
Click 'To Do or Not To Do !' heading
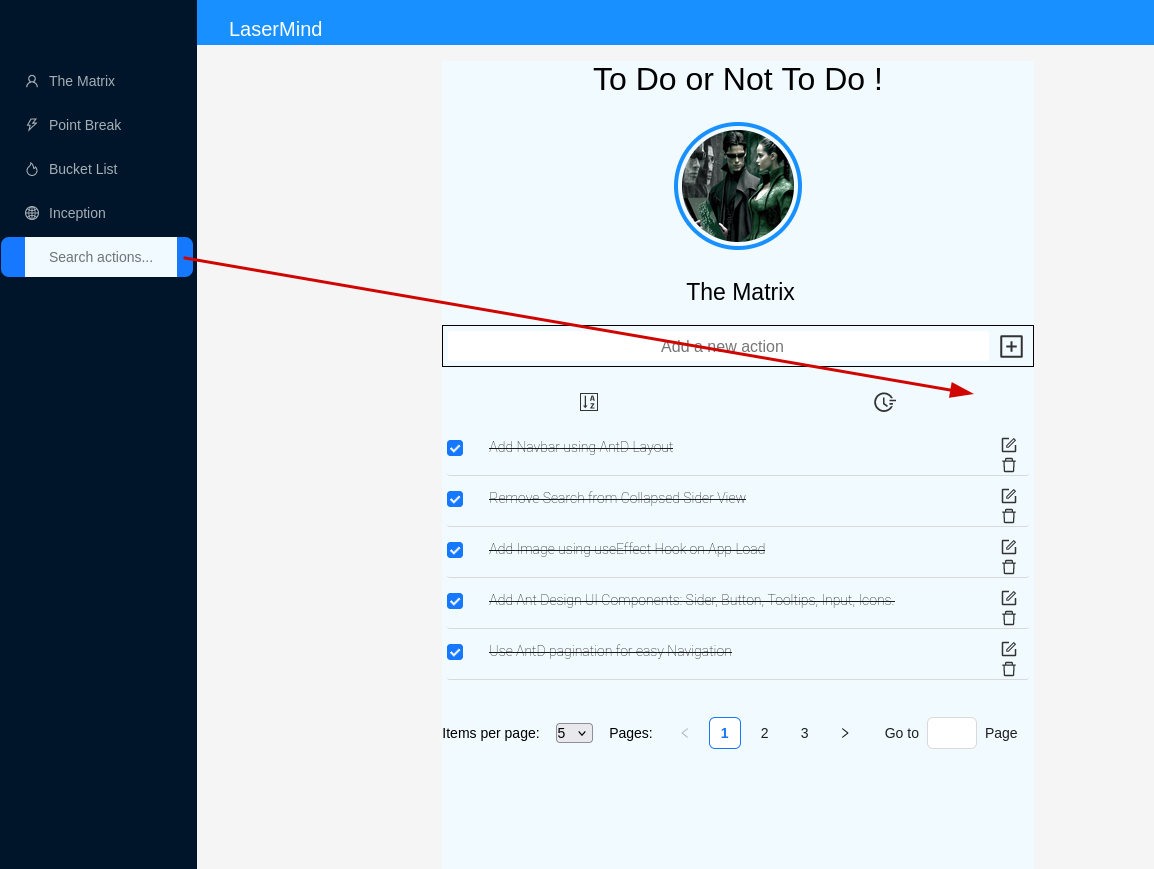pyautogui.click(x=737, y=79)
